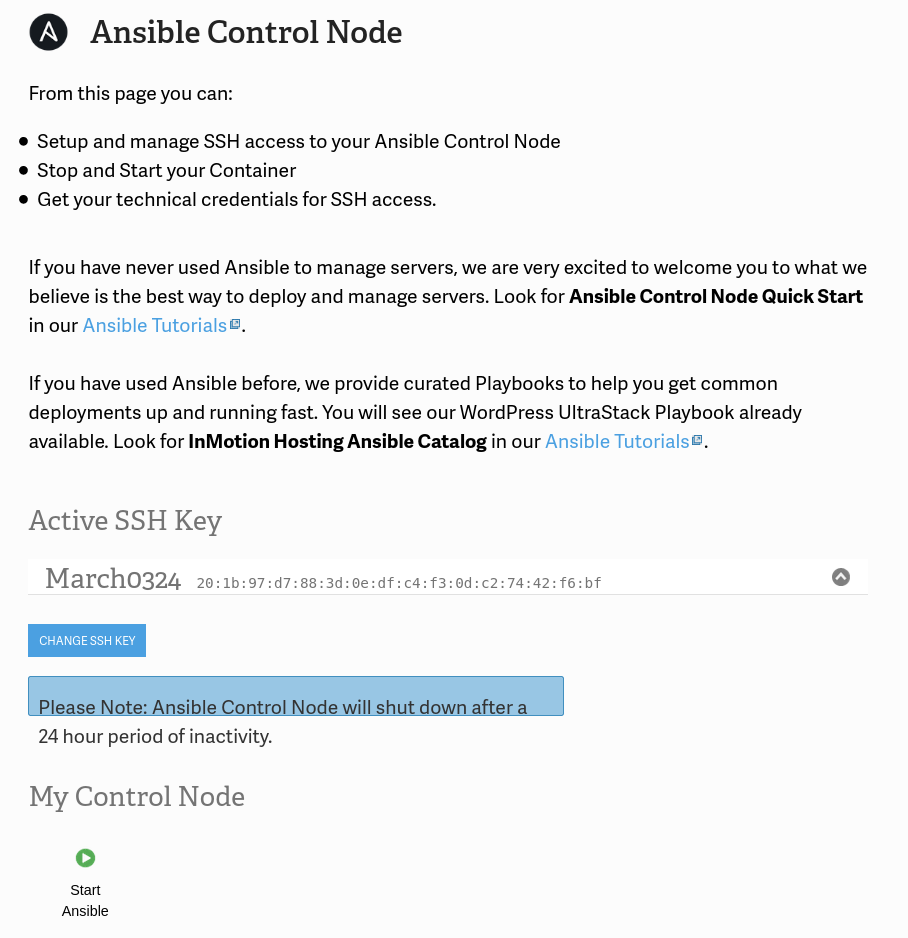Click the SSH key fingerprint text

tap(399, 583)
